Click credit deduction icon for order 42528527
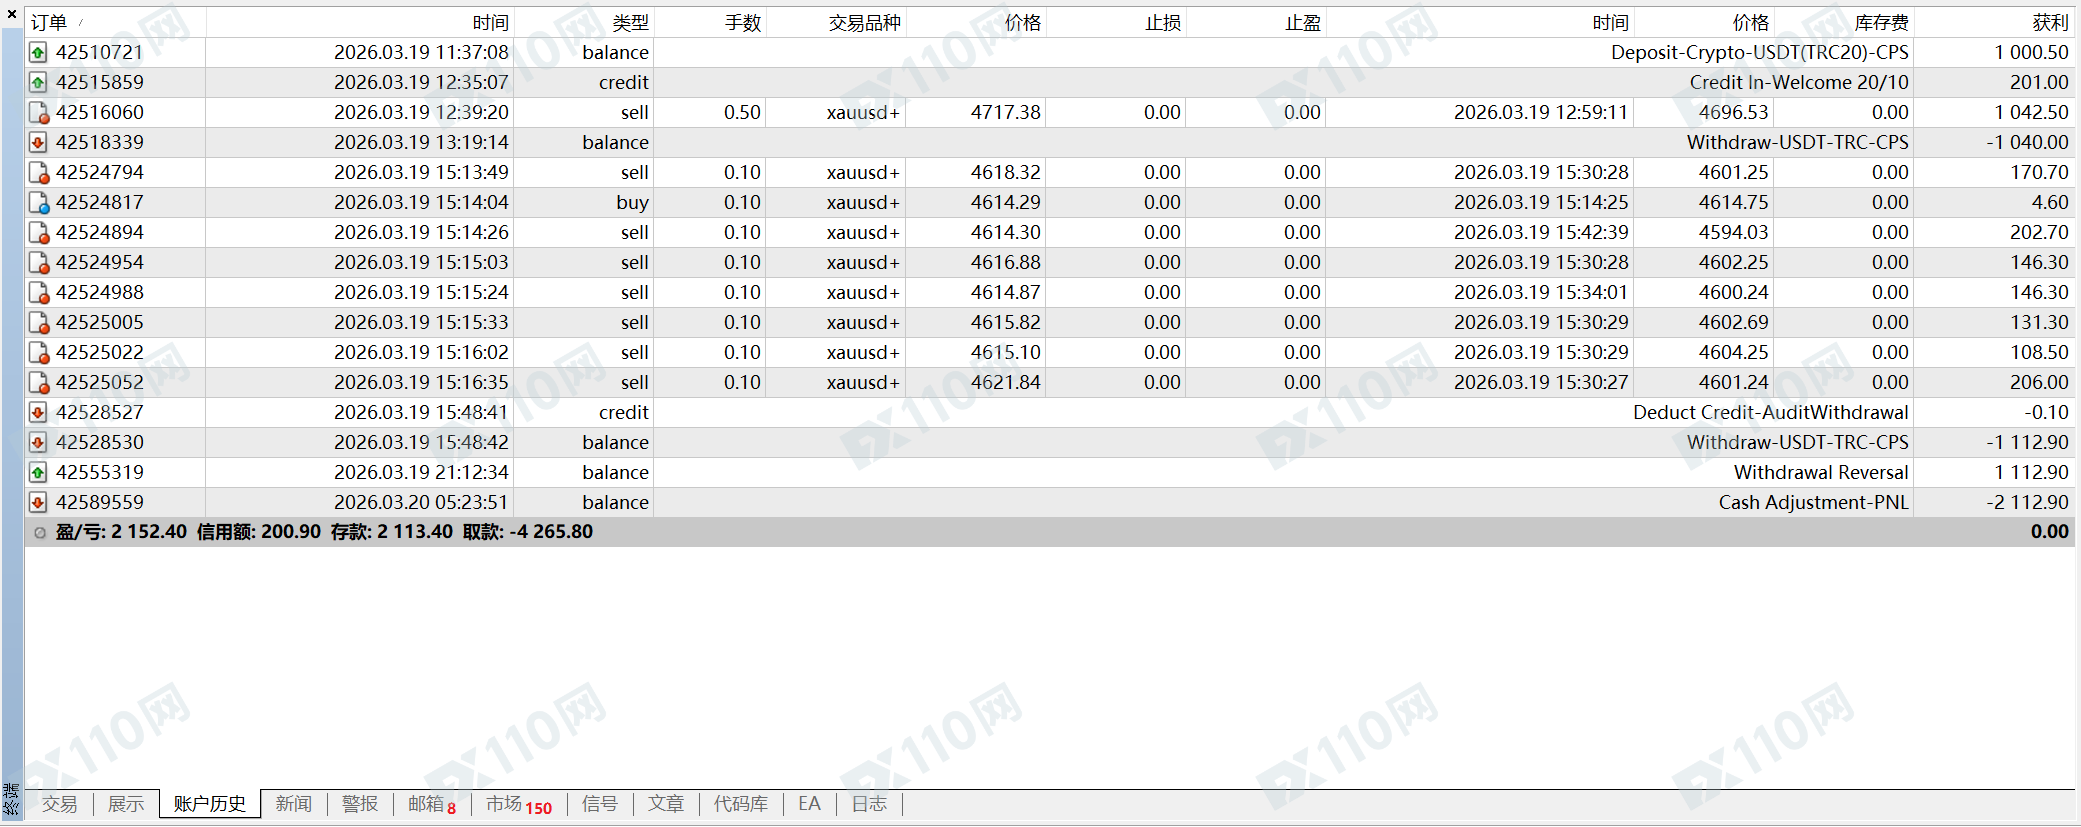The height and width of the screenshot is (827, 2081). coord(38,413)
